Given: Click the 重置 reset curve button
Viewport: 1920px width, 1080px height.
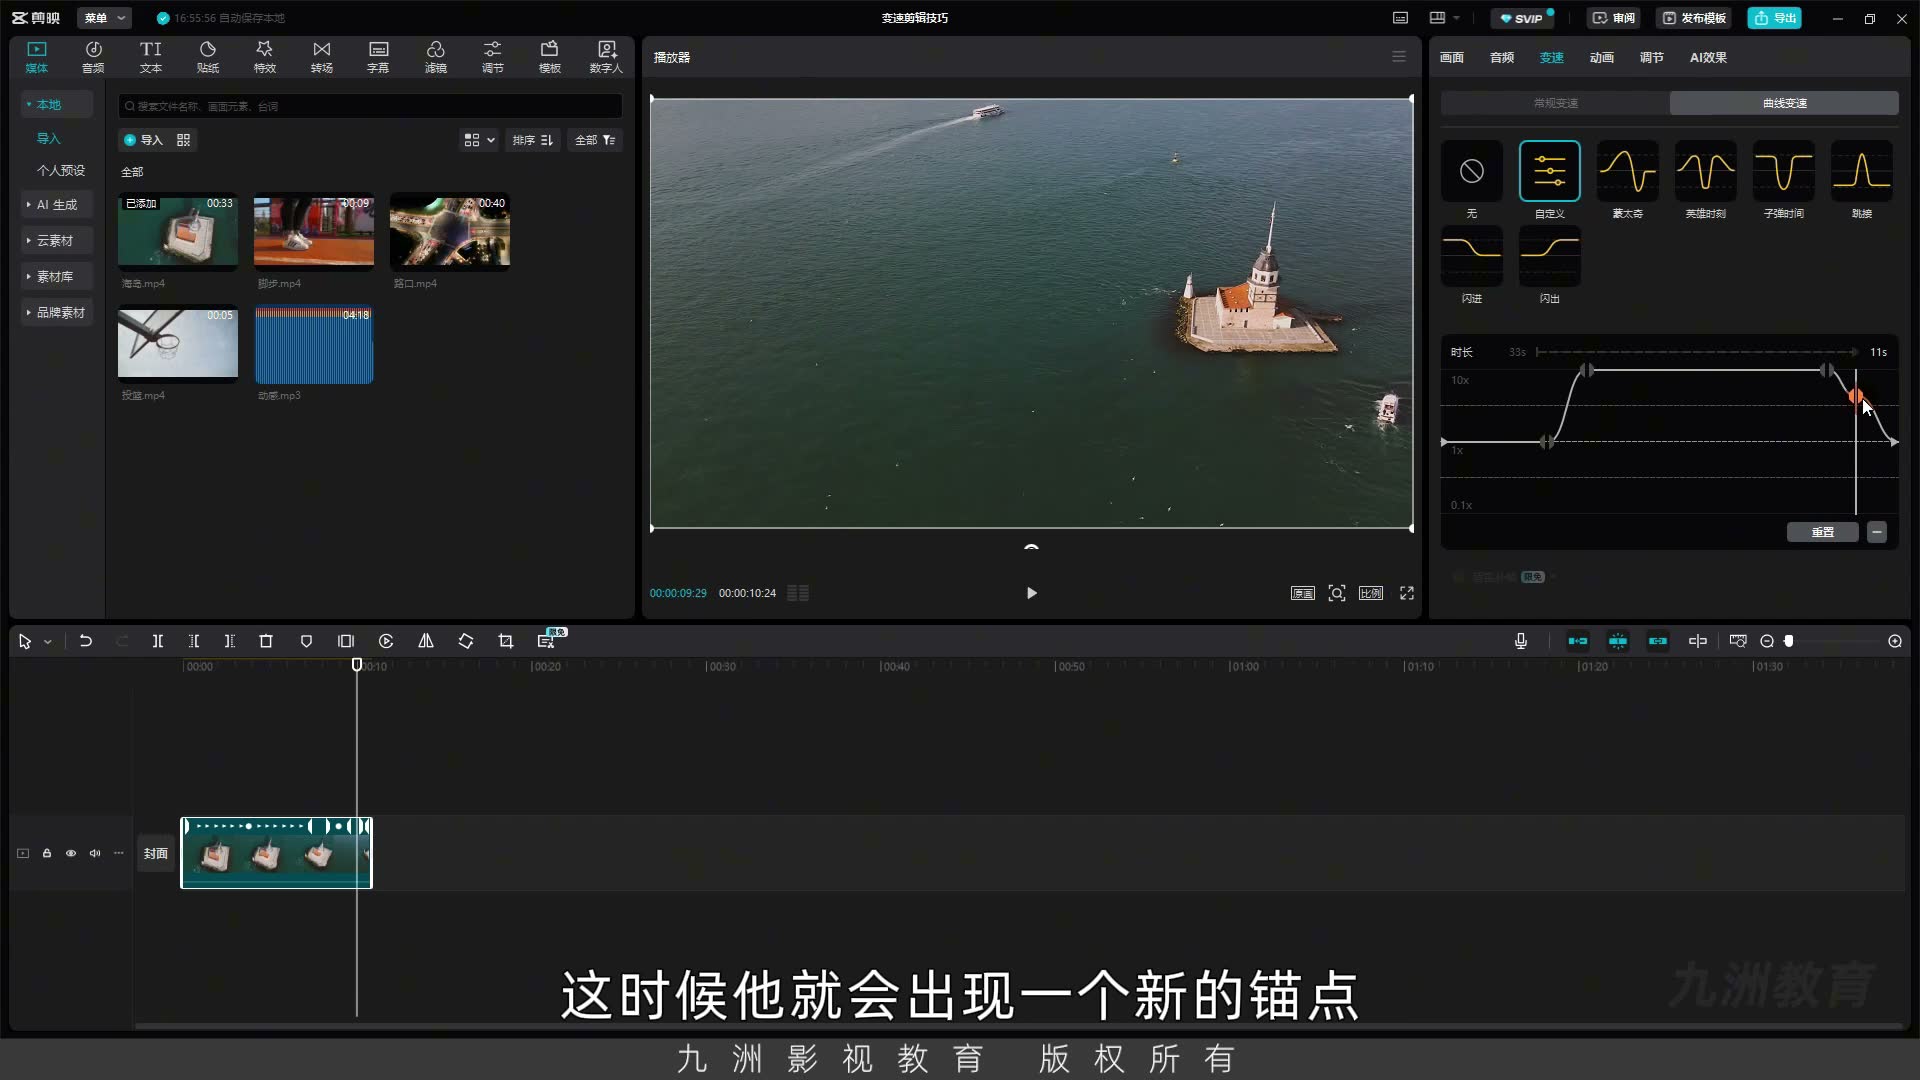Looking at the screenshot, I should [1822, 532].
